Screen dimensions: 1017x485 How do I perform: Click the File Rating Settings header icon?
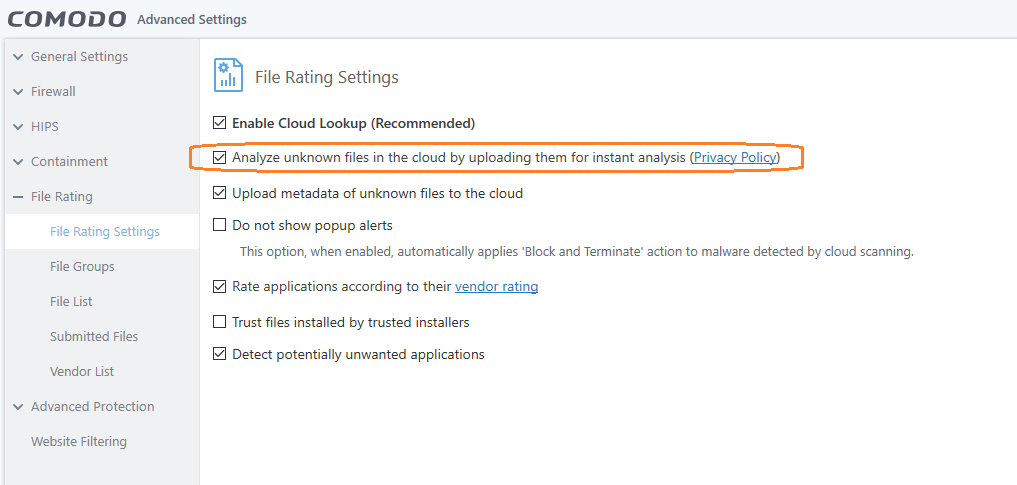coord(228,76)
